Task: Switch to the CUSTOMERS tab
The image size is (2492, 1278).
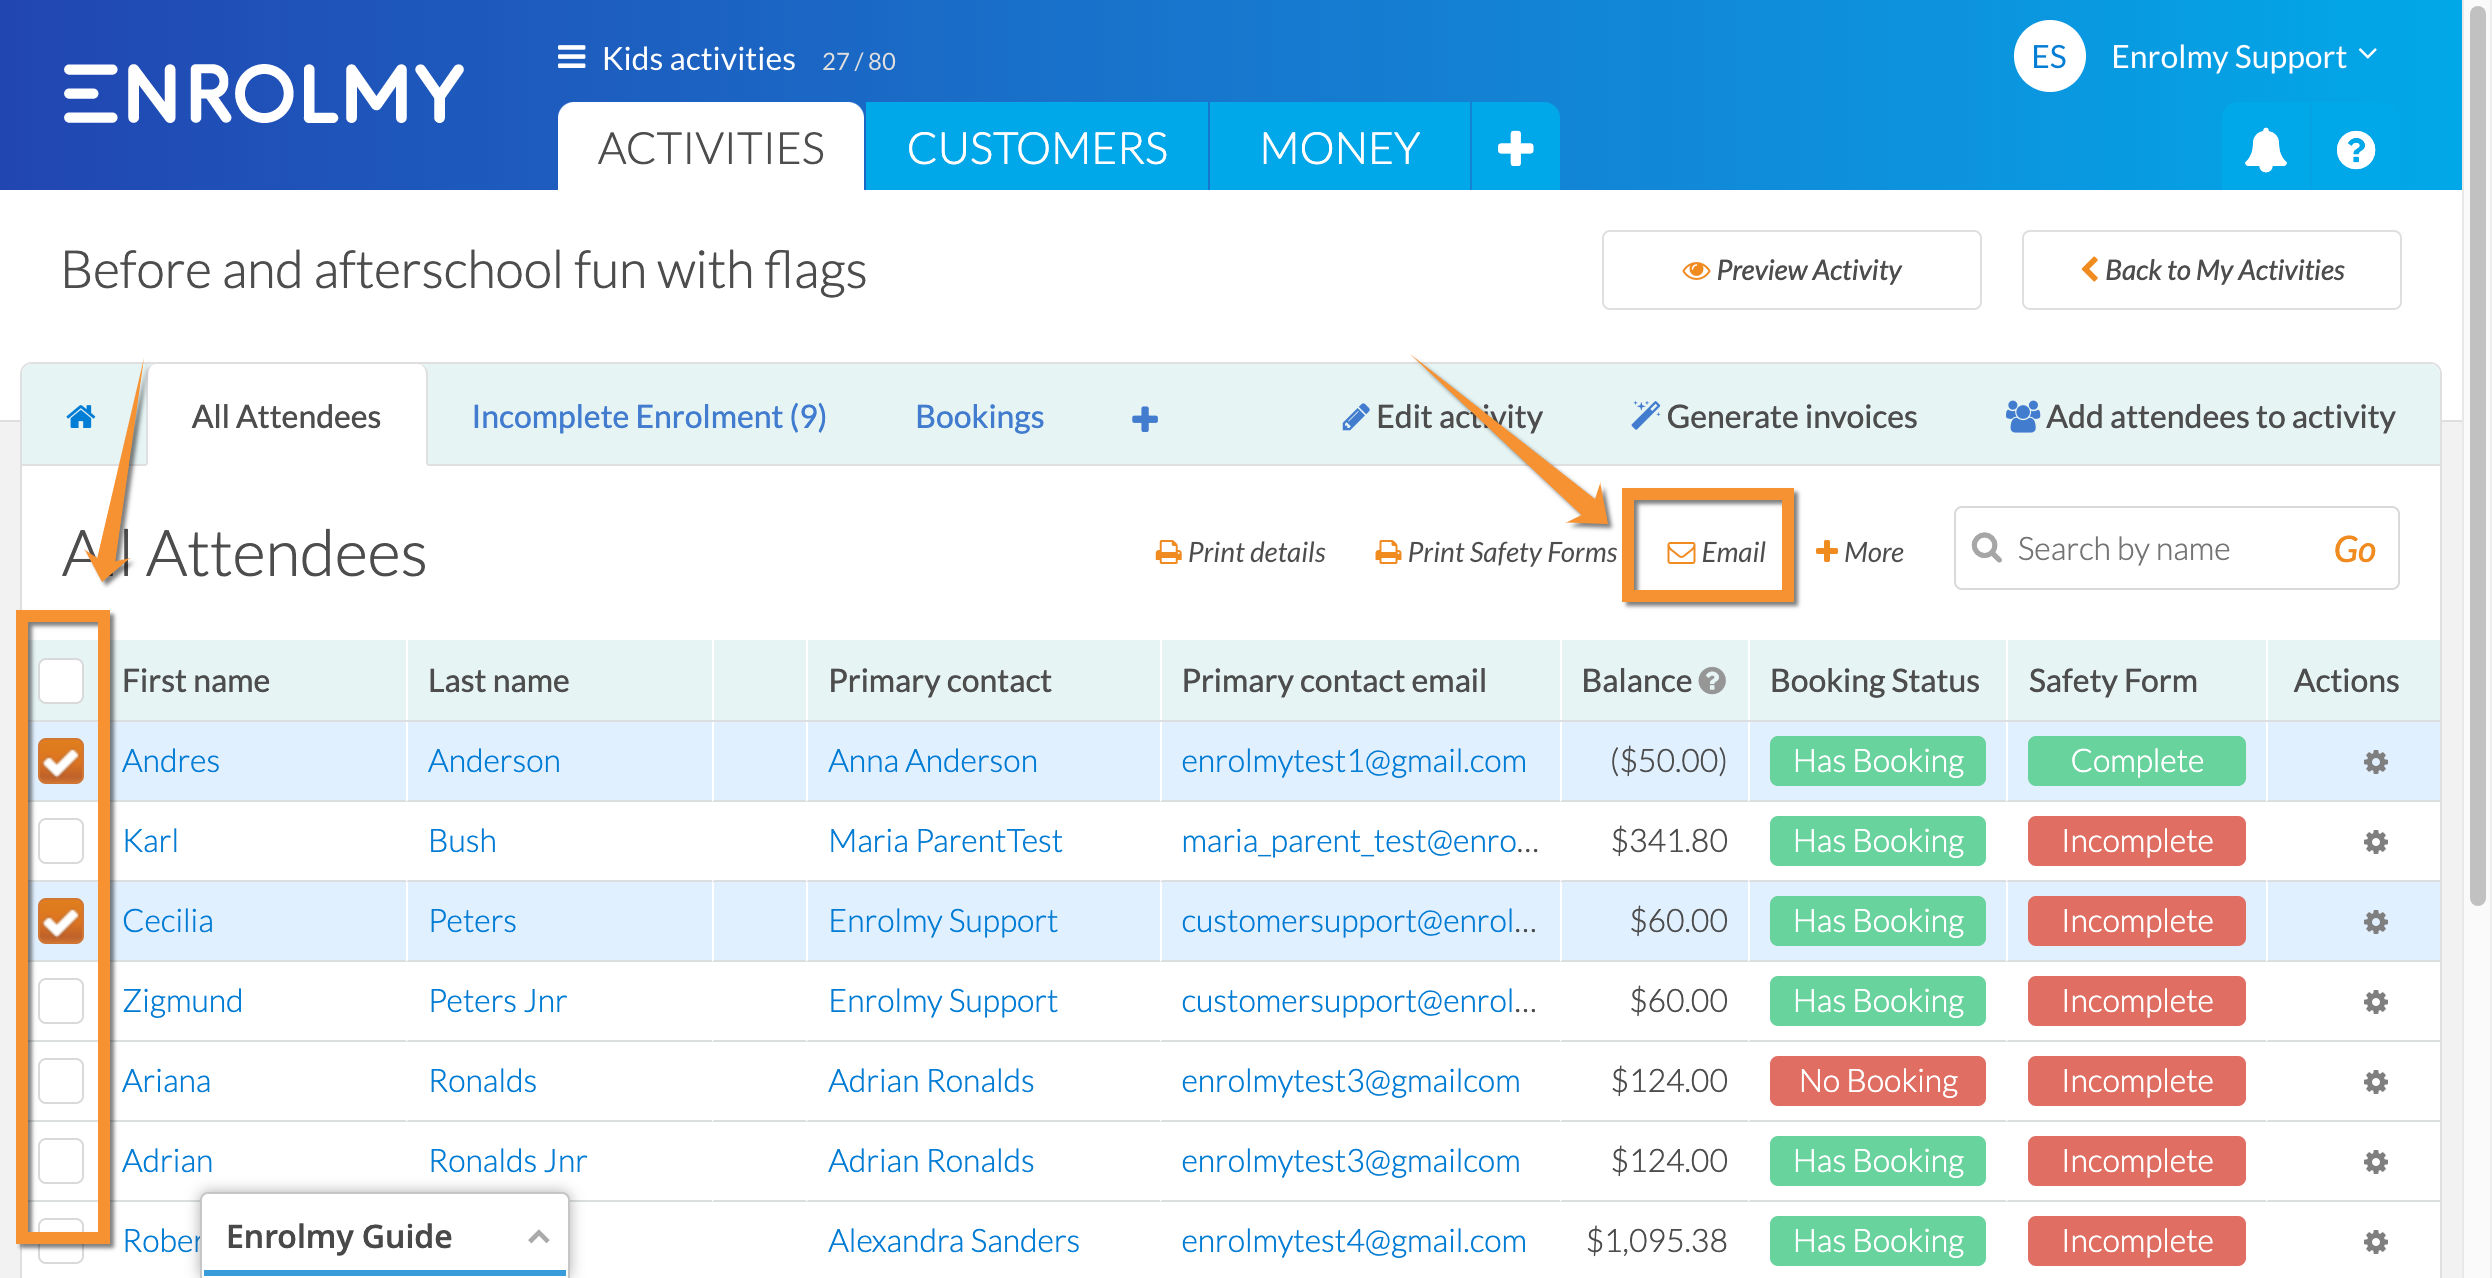Action: 1037,148
